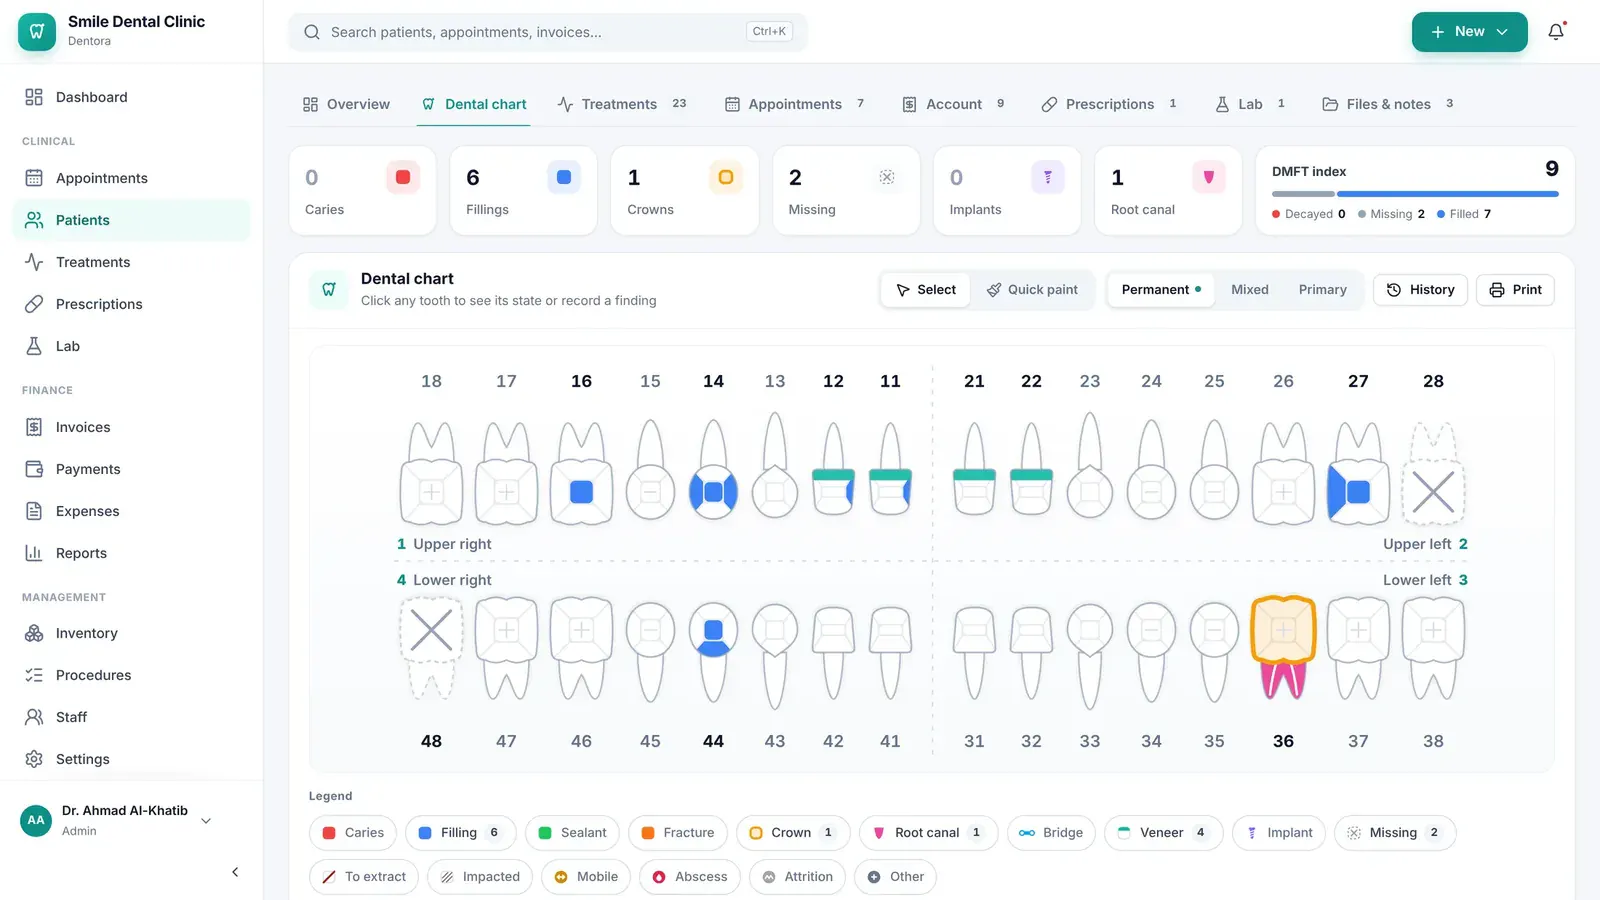Screen dimensions: 1600x900
Task: Print the dental chart
Action: [1515, 290]
